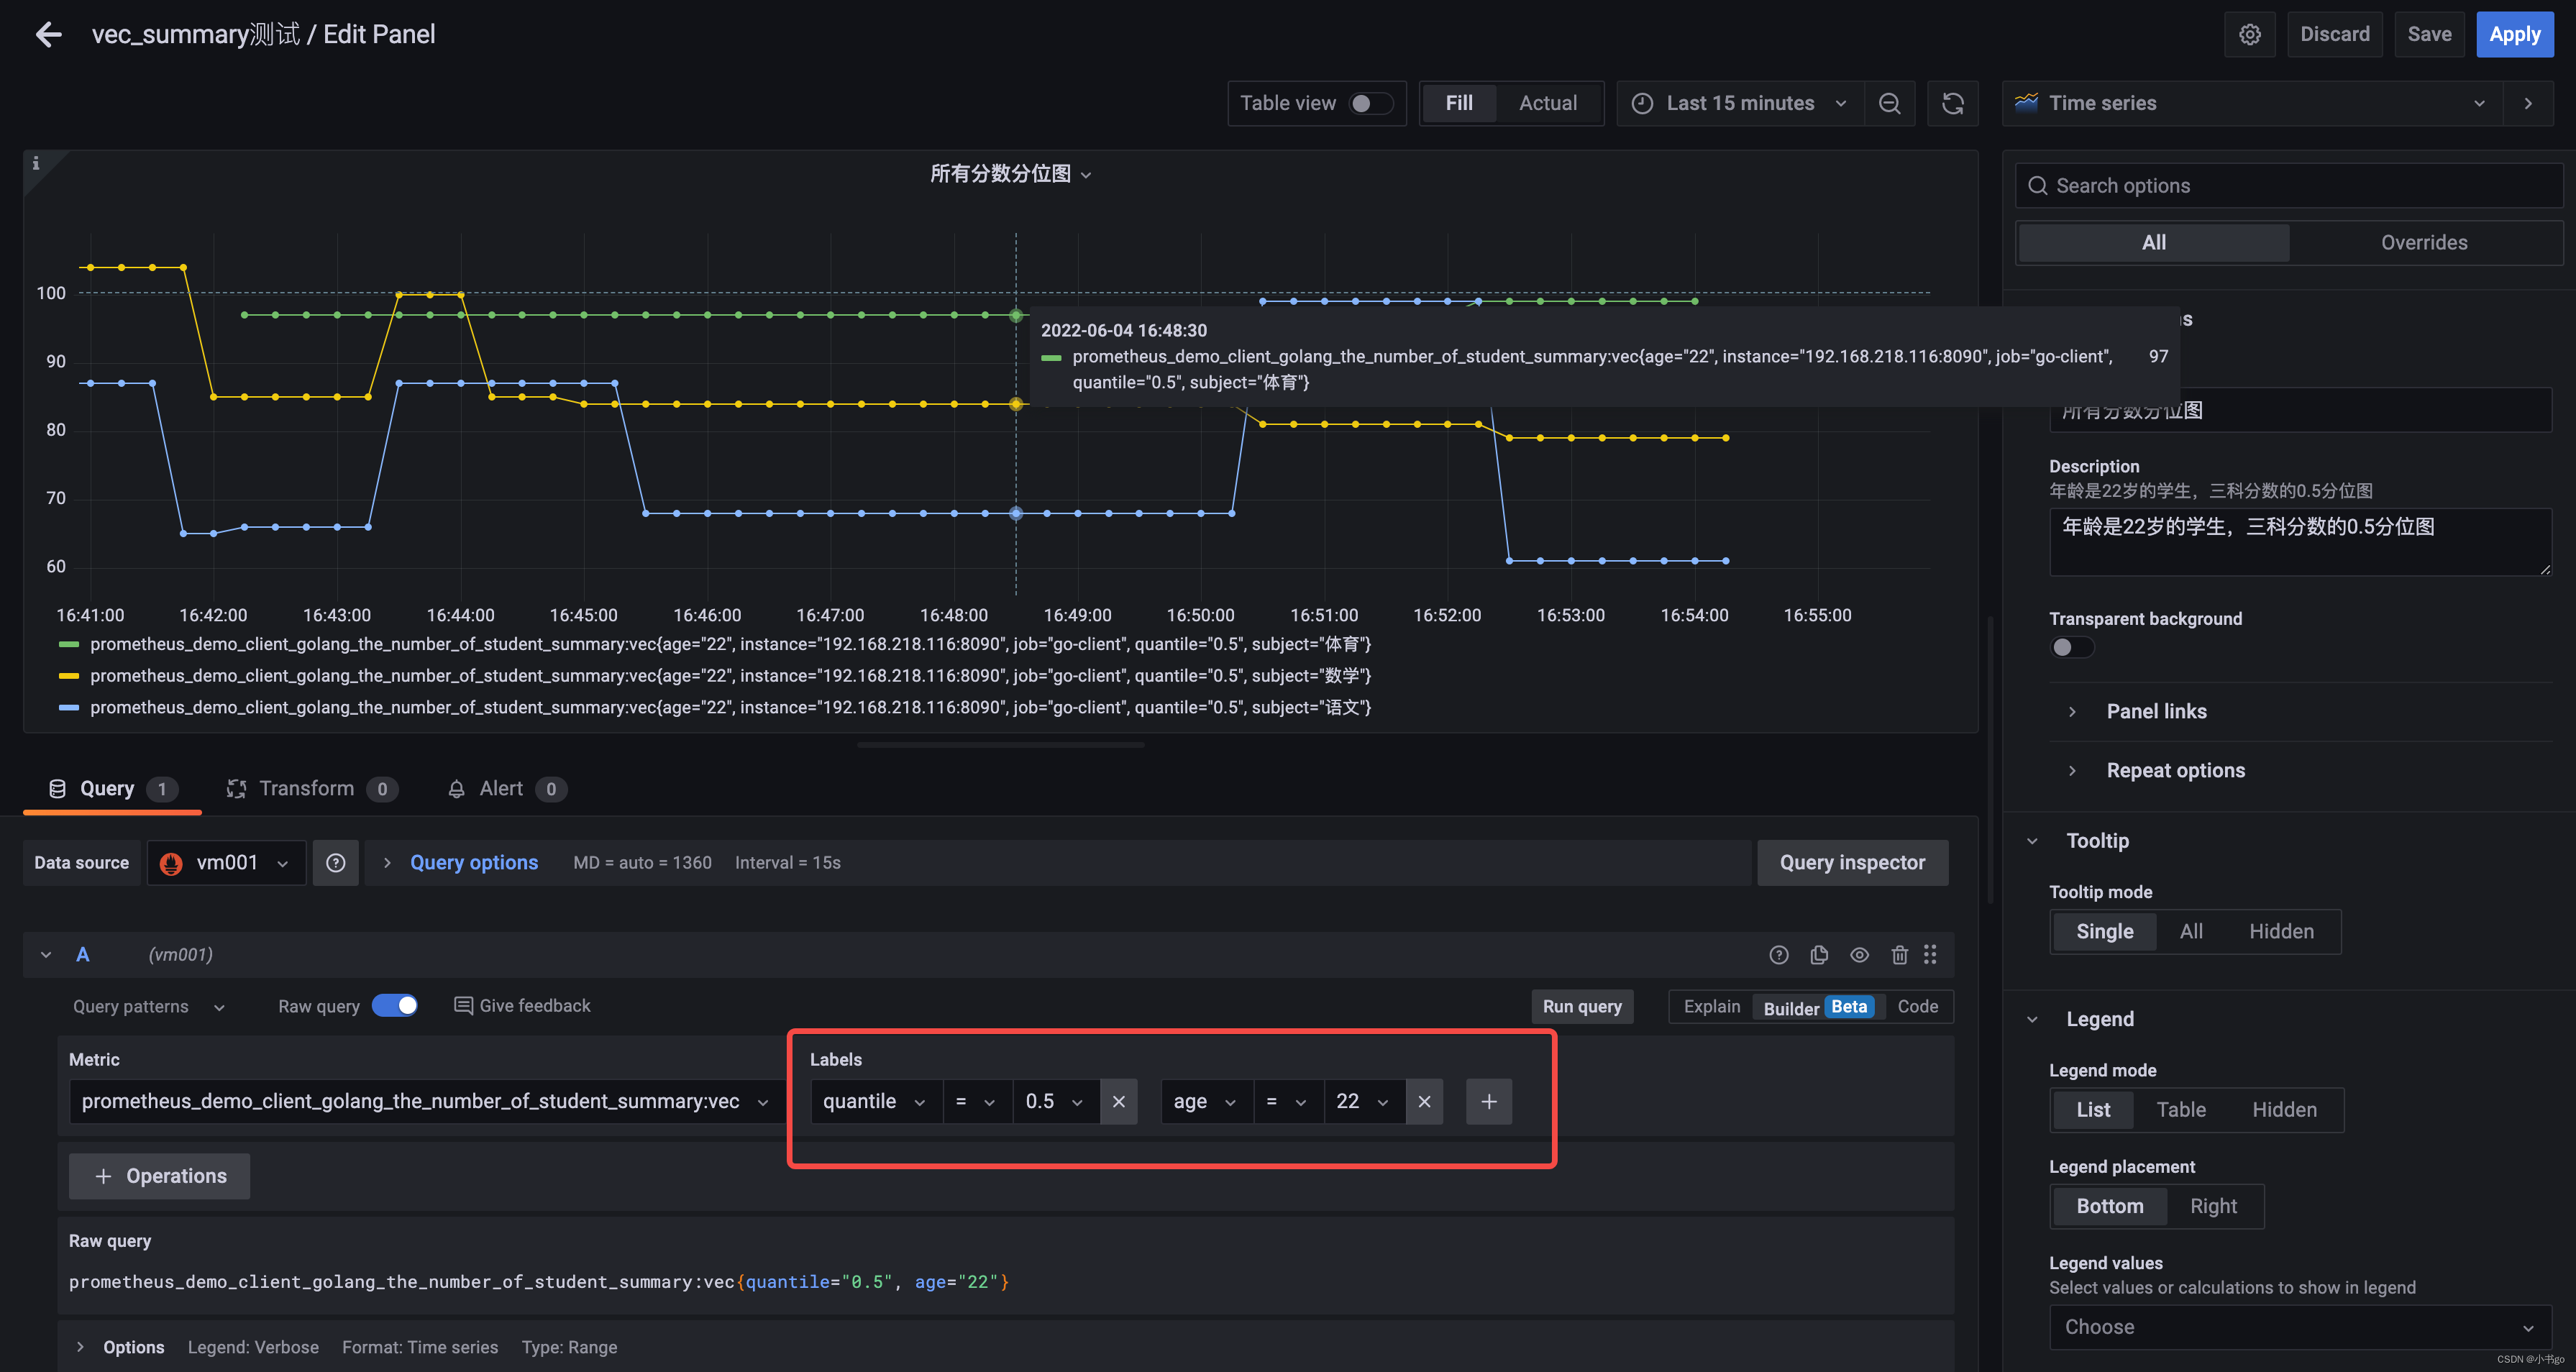This screenshot has width=2576, height=1372.
Task: Refresh the dashboard with refresh icon
Action: point(1952,104)
